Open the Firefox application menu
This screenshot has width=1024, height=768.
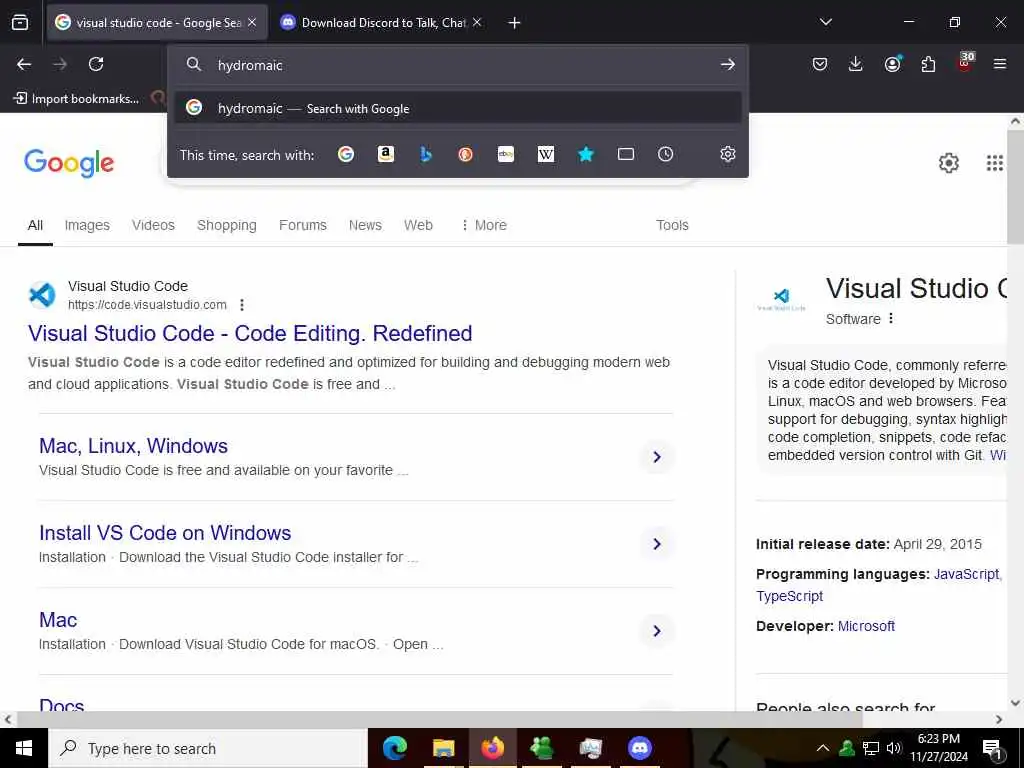[x=1000, y=64]
